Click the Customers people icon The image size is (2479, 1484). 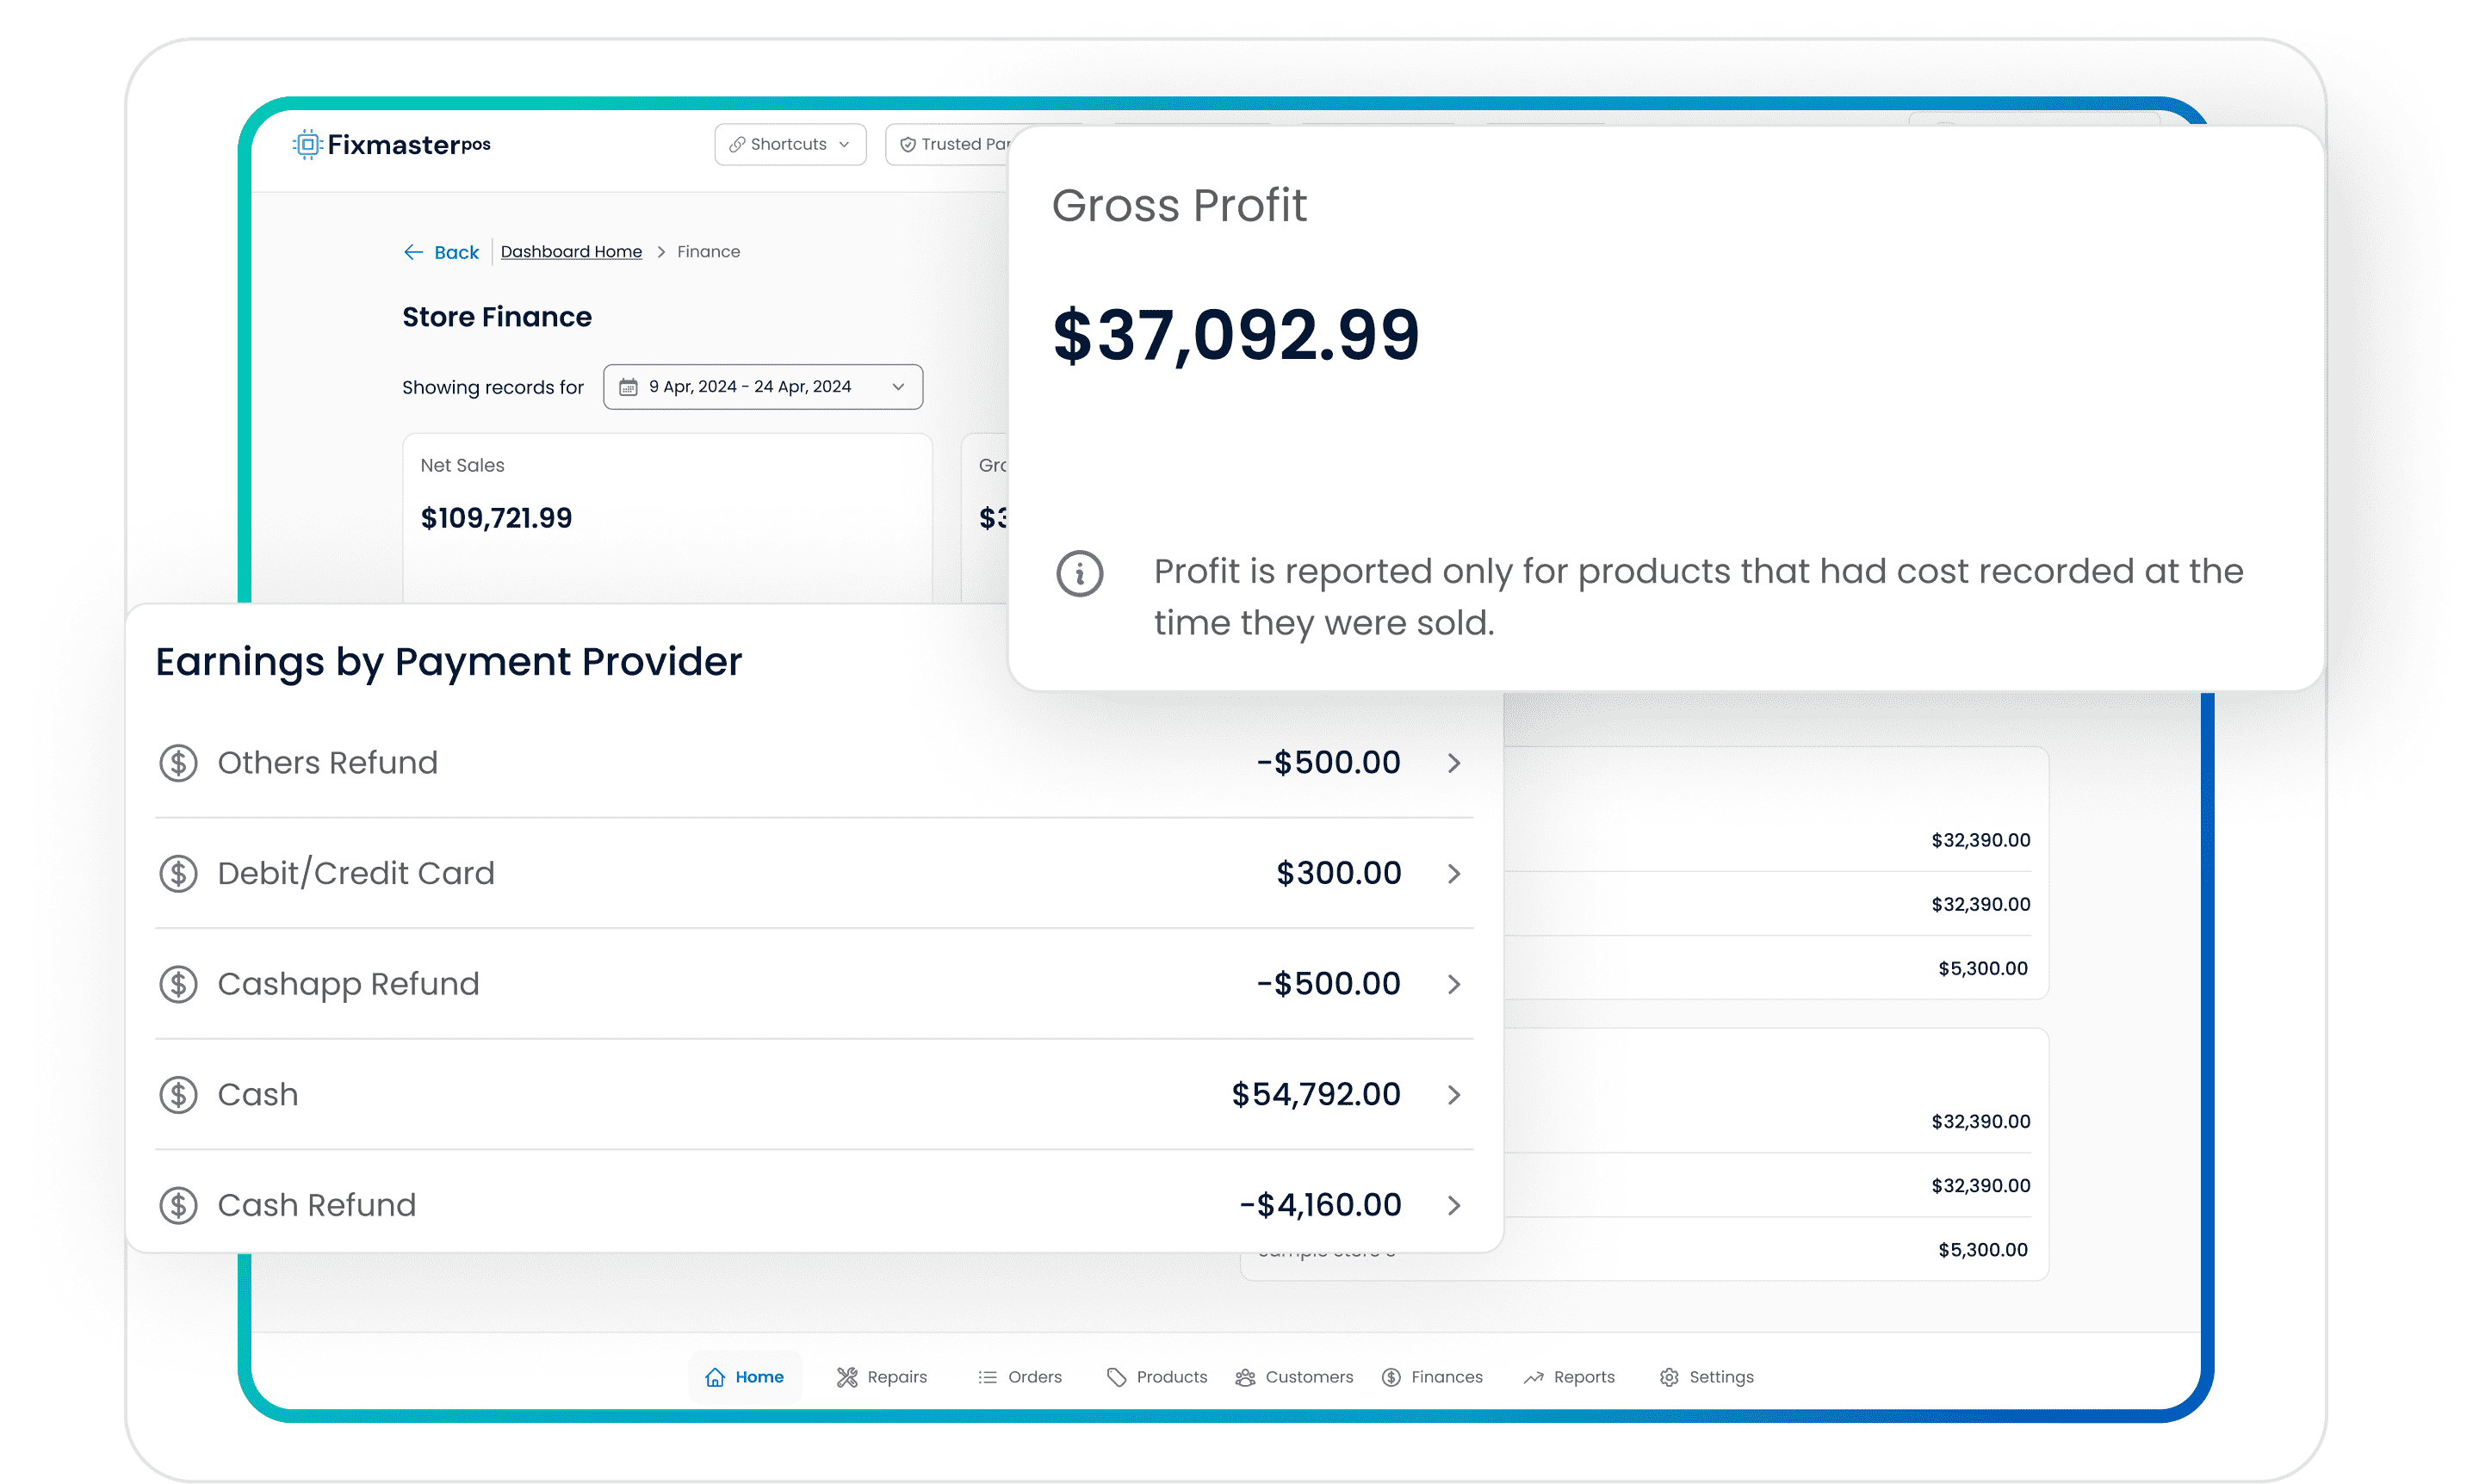click(x=1245, y=1377)
